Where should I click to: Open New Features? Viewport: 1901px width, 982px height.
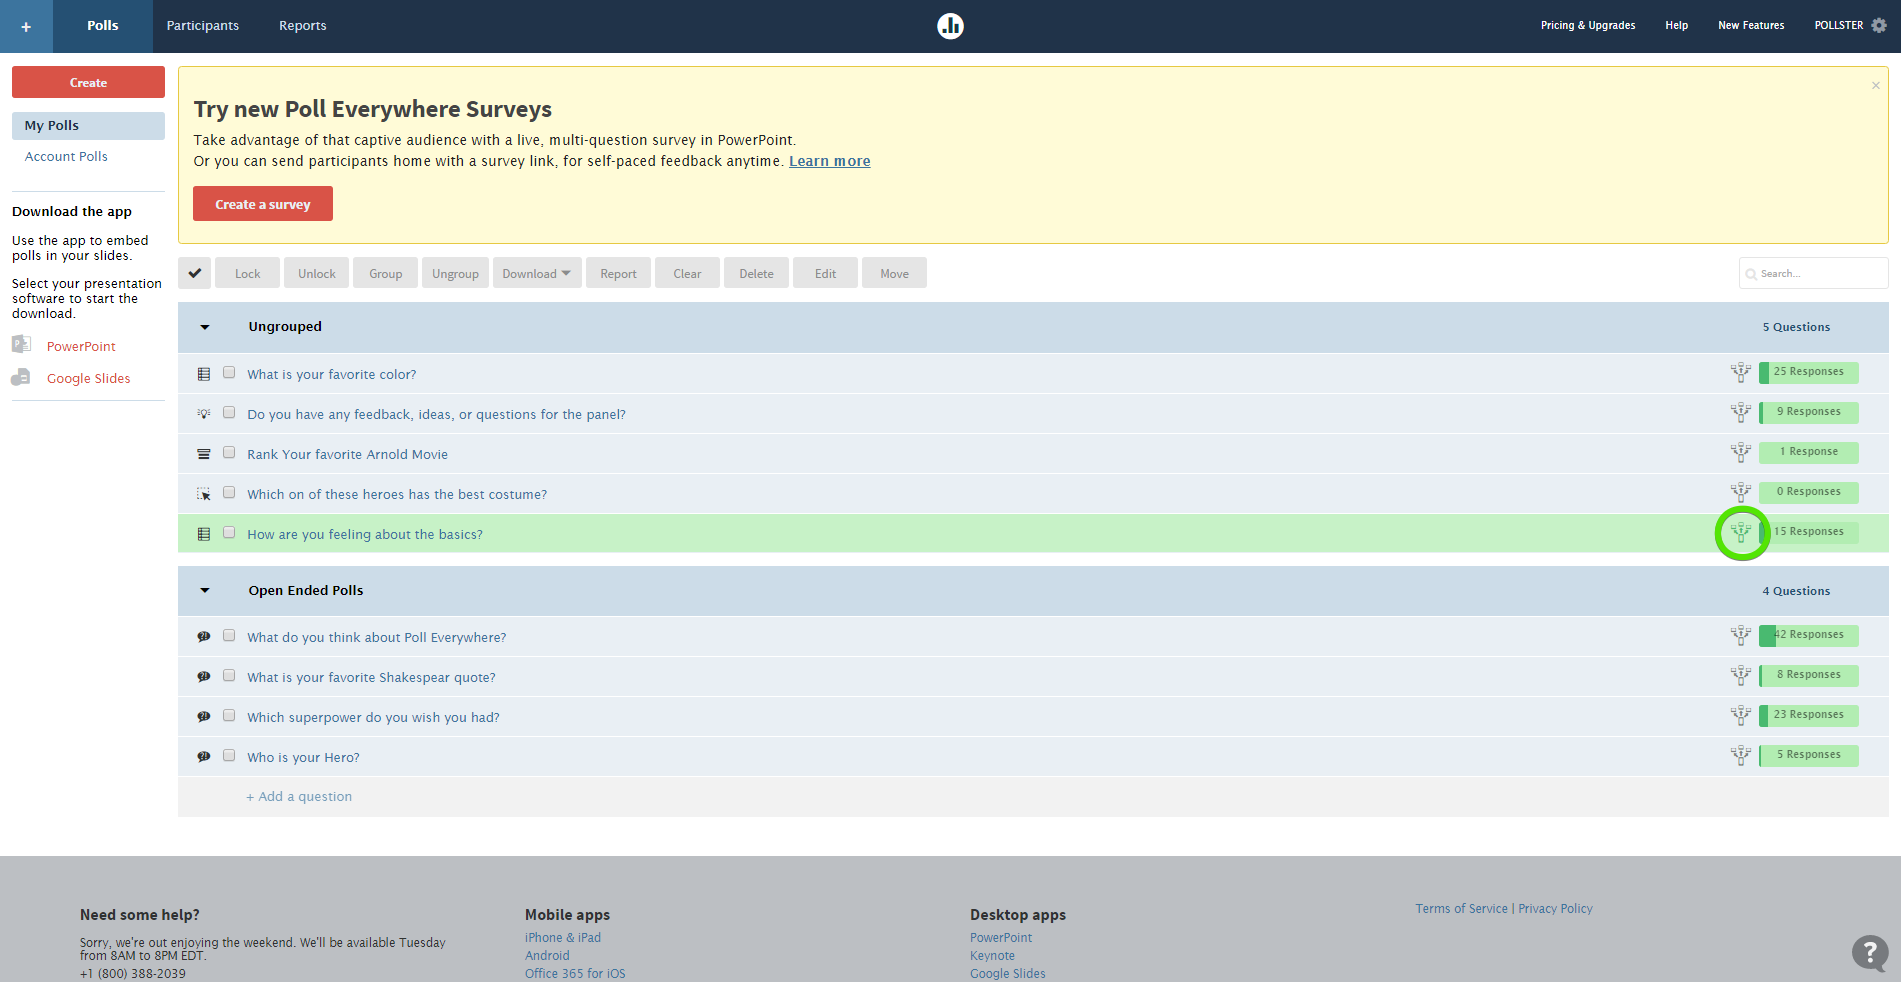pyautogui.click(x=1751, y=26)
